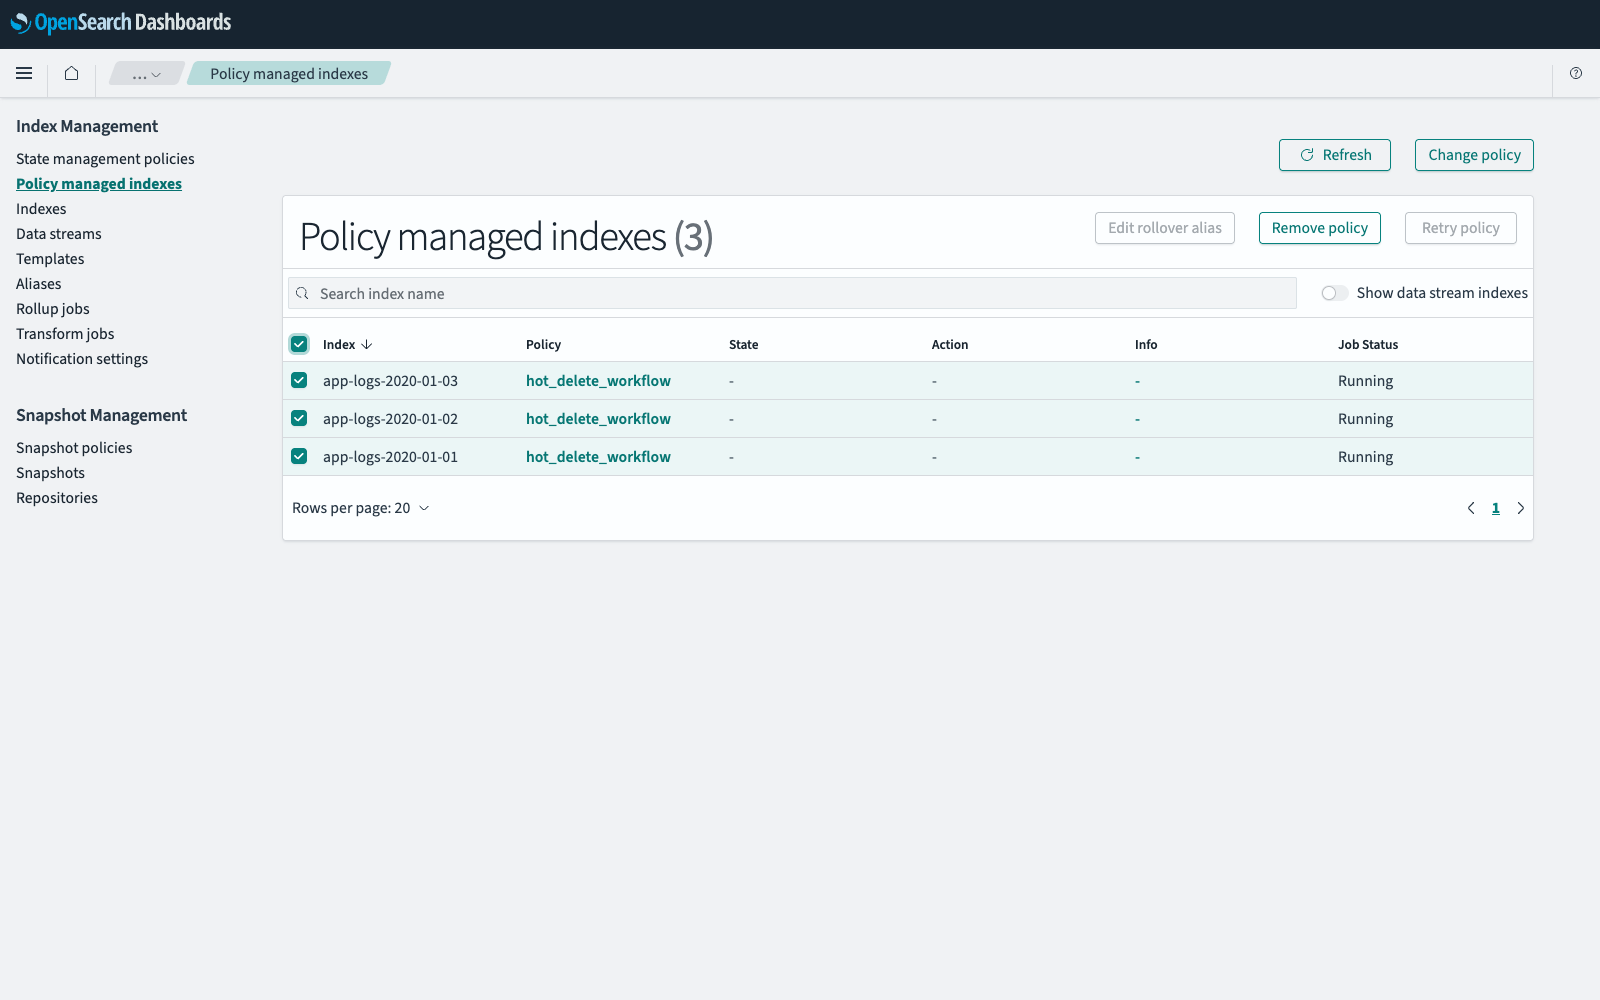1600x1000 pixels.
Task: Go to the home icon
Action: click(71, 73)
